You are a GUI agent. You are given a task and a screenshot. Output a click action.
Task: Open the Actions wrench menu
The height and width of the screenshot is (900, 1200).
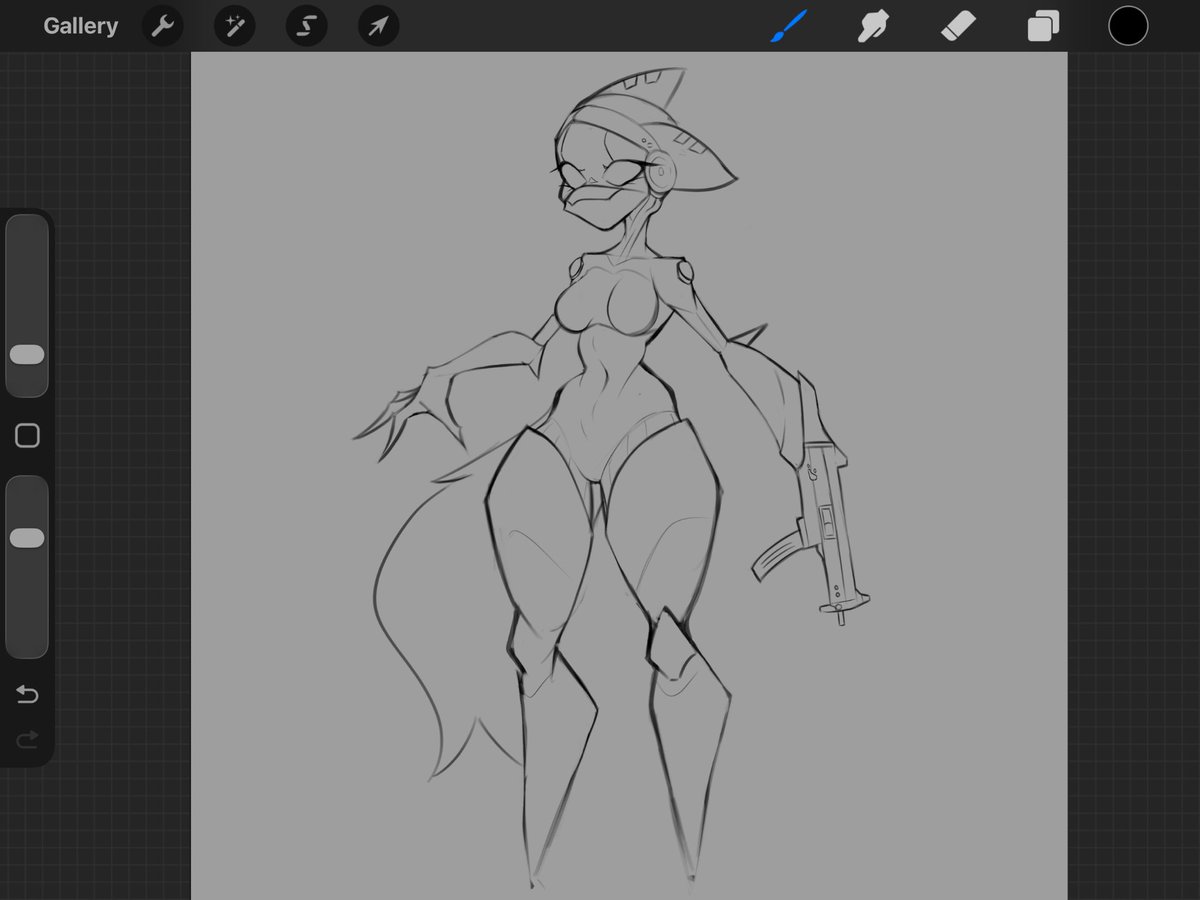coord(162,26)
